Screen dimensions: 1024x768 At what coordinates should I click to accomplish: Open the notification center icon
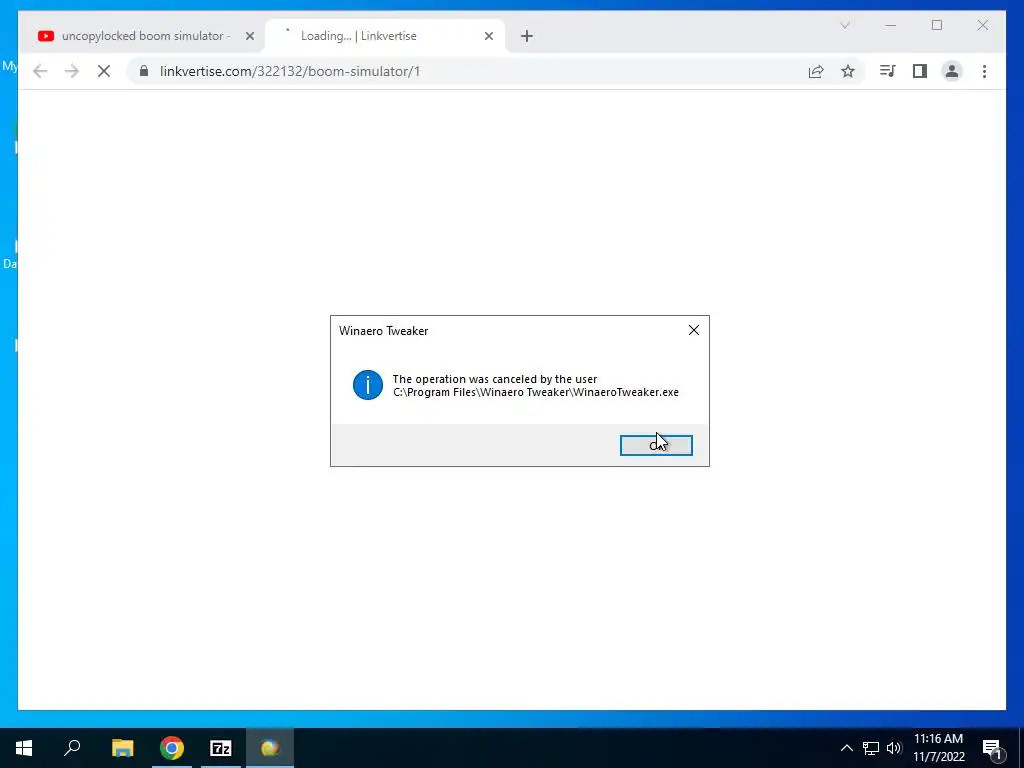(x=991, y=748)
